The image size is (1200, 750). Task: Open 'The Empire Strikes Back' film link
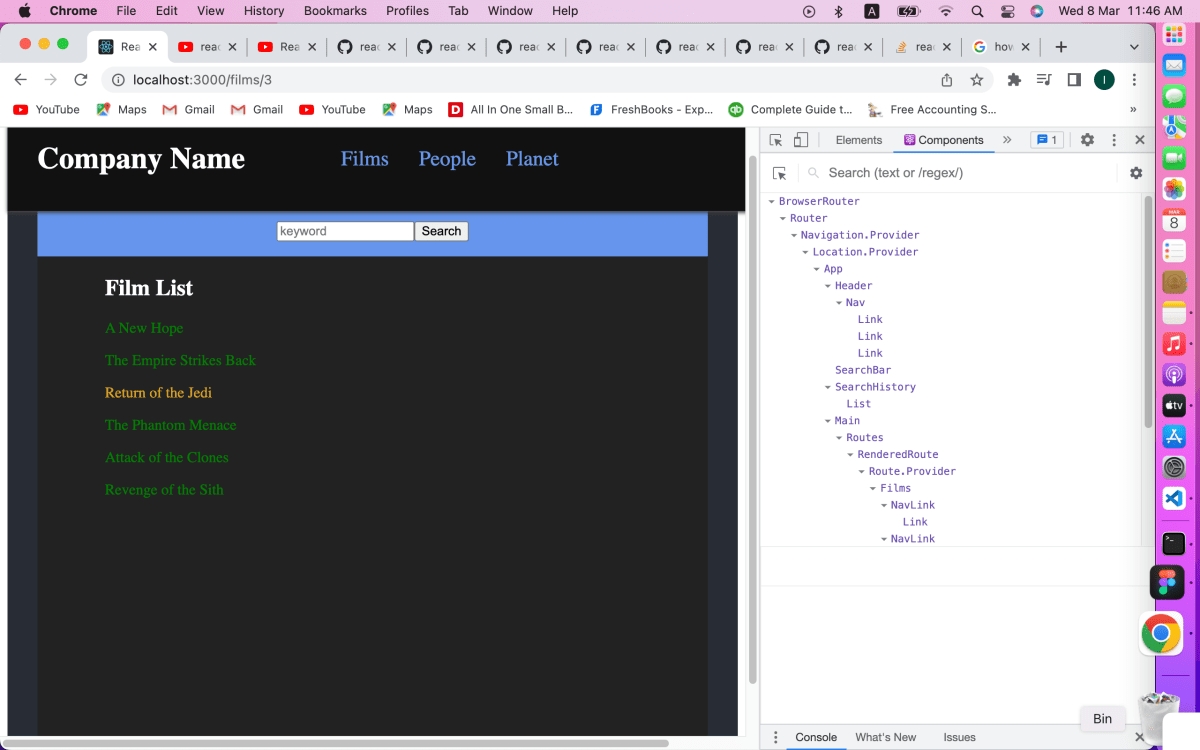coord(180,360)
